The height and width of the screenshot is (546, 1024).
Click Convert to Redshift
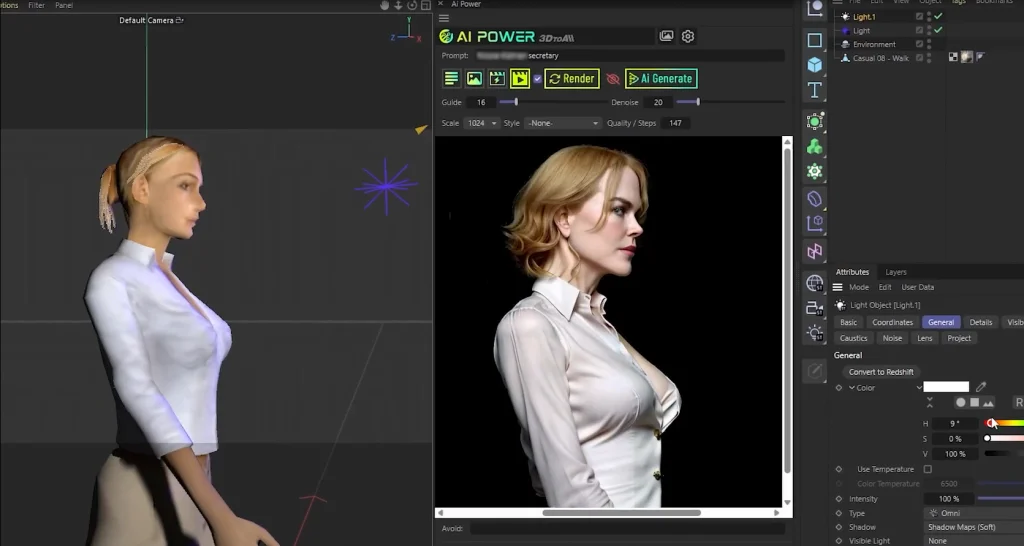click(x=881, y=372)
